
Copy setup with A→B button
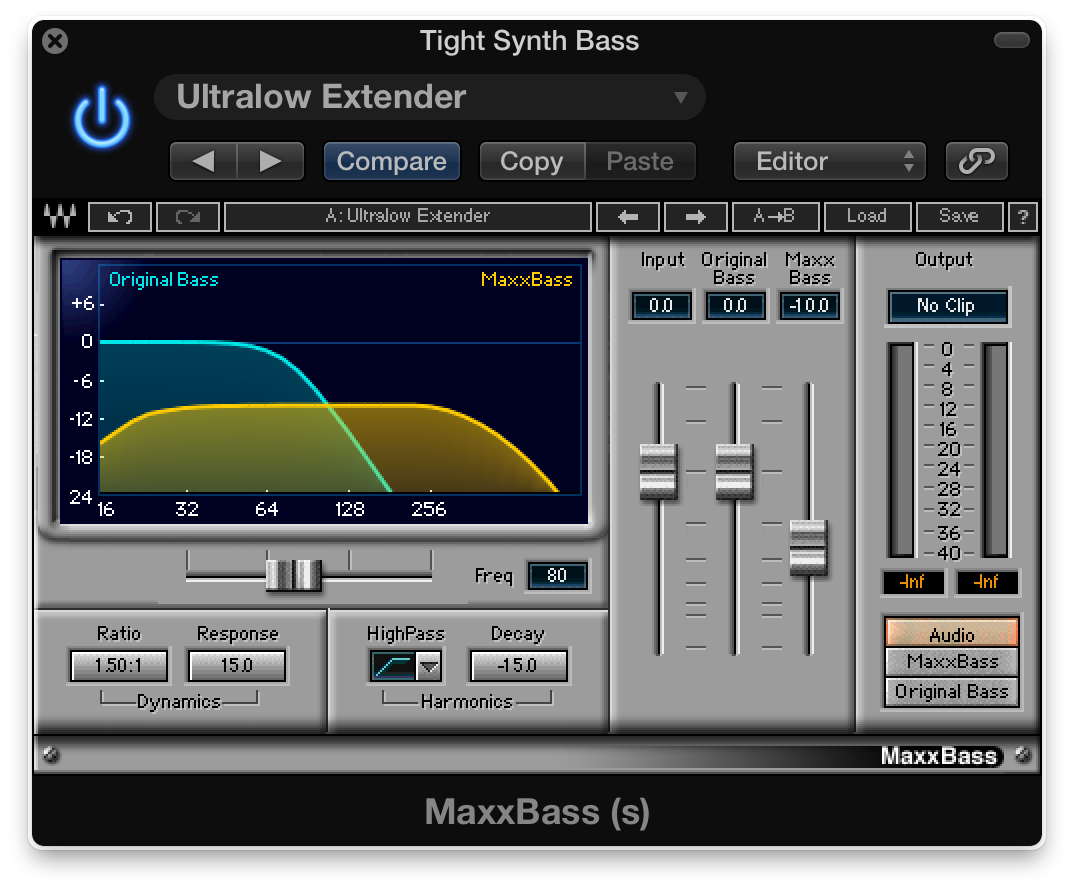coord(775,217)
